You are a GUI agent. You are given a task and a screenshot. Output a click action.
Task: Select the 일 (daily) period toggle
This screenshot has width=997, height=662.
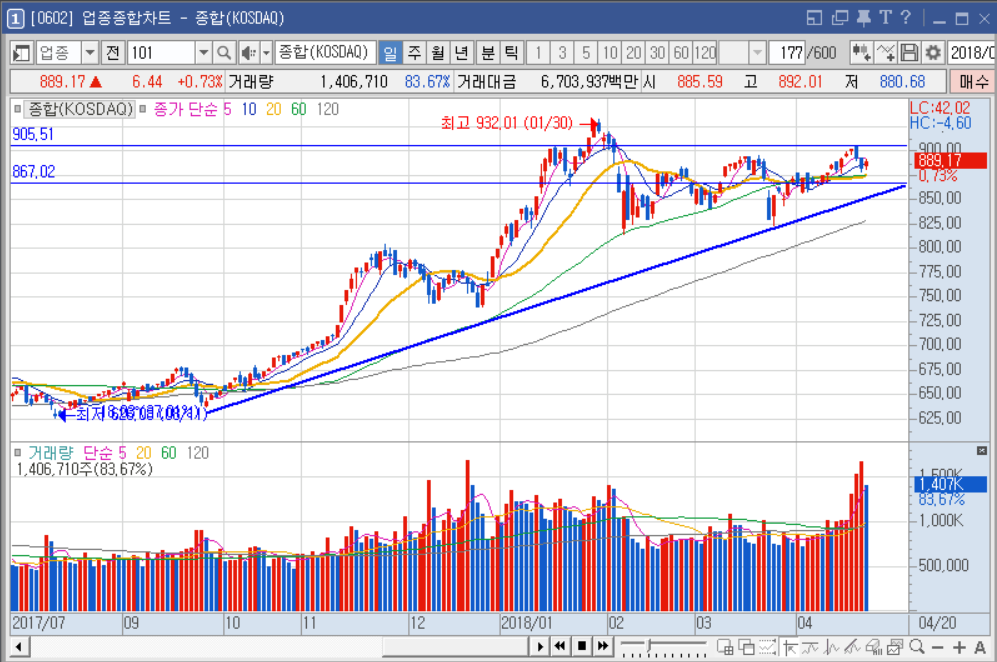389,52
